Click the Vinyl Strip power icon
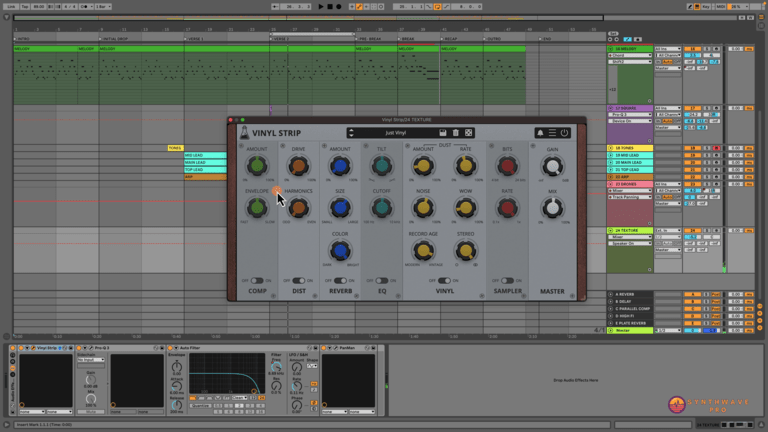 (564, 133)
